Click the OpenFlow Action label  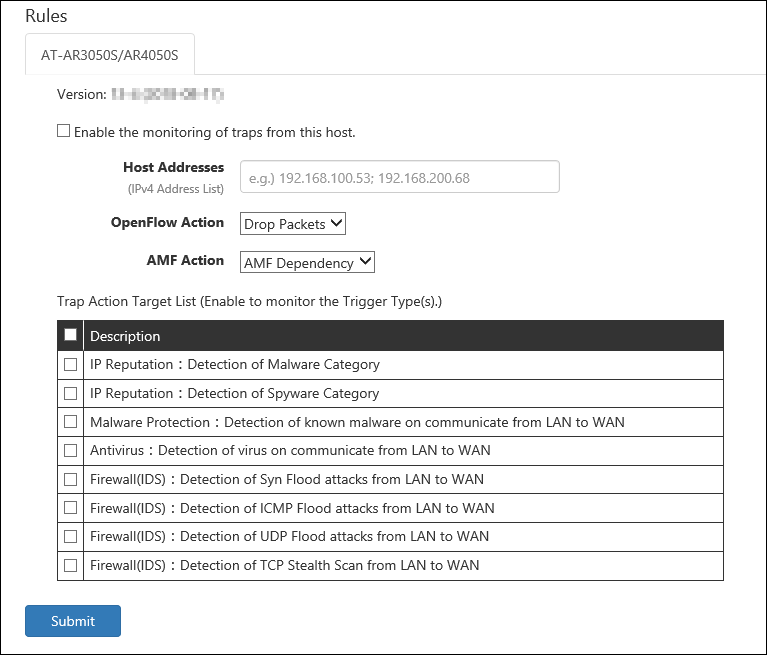(x=167, y=223)
